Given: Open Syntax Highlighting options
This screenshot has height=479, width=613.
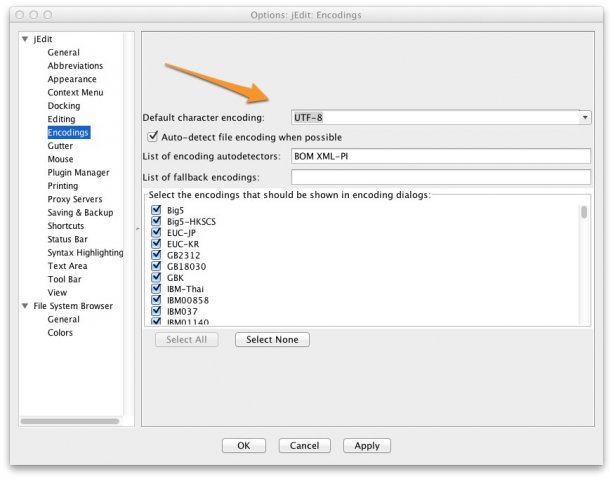Looking at the screenshot, I should click(85, 253).
